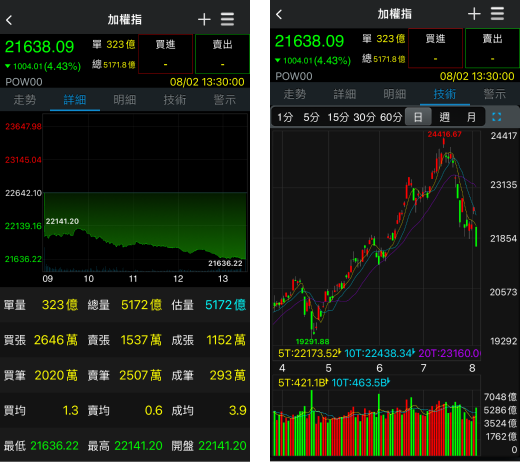This screenshot has height=462, width=520.
Task: Tap the 買張 2646萬 value
Action: pos(56,340)
